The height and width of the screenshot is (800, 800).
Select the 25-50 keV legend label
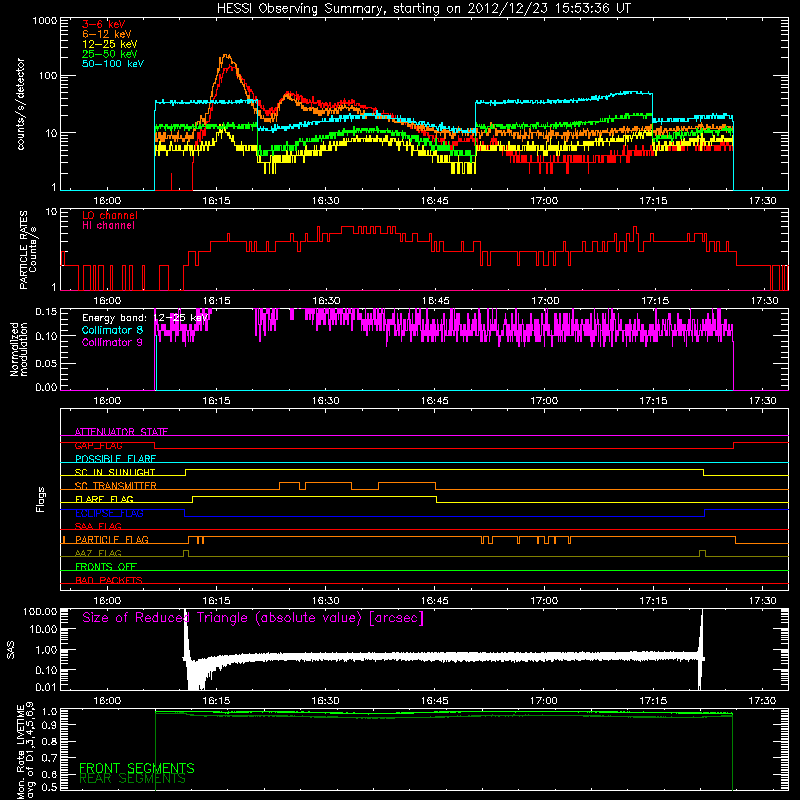point(110,54)
